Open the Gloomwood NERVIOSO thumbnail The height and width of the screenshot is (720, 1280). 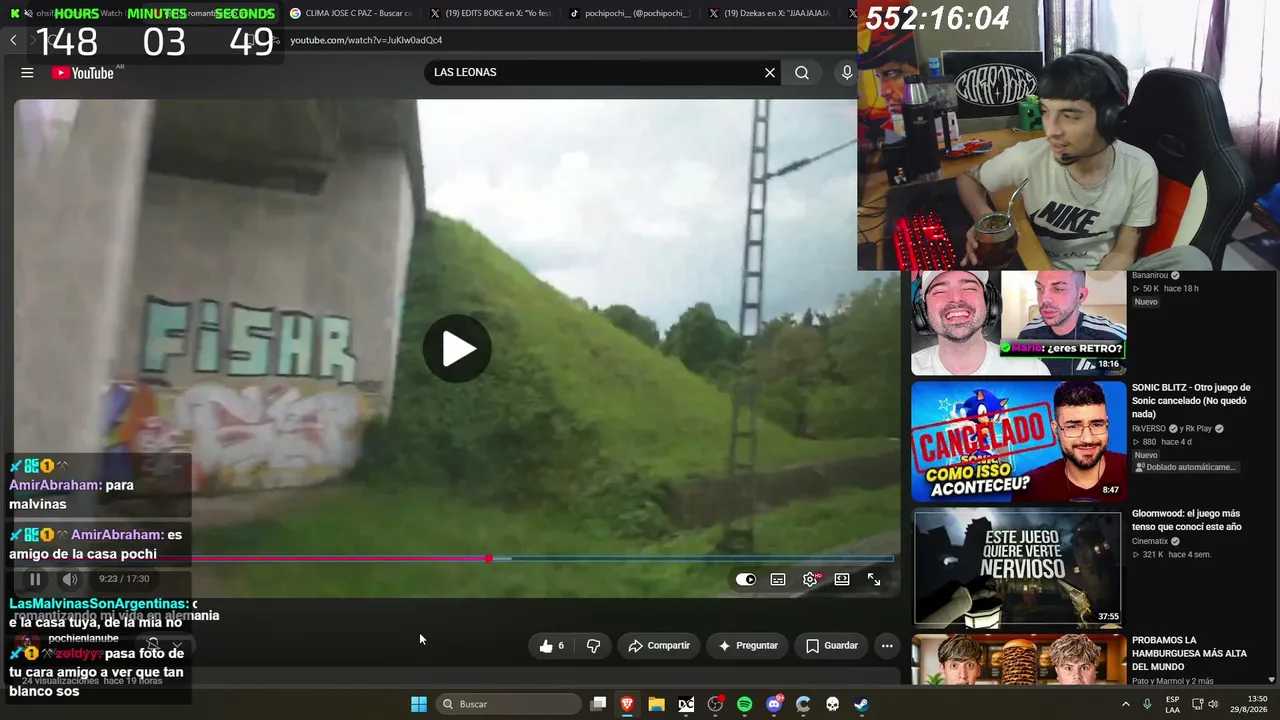coord(1018,567)
